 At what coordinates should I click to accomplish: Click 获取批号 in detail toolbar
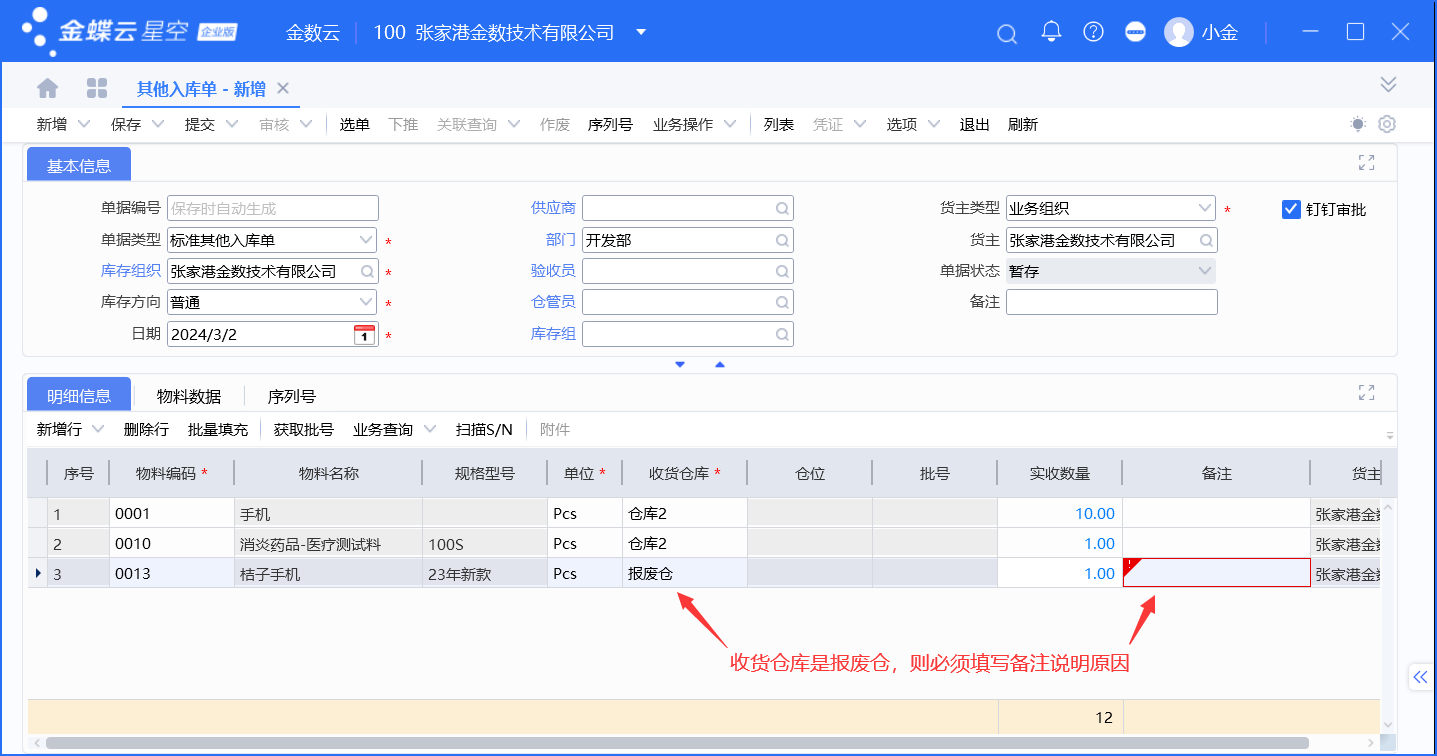coord(303,429)
